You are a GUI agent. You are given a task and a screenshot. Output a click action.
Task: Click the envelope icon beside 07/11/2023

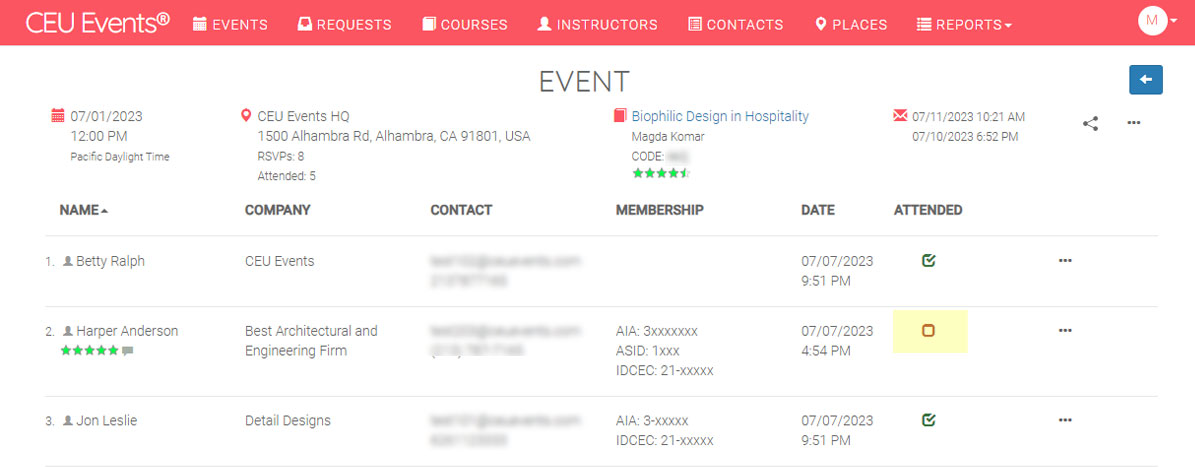pos(900,116)
